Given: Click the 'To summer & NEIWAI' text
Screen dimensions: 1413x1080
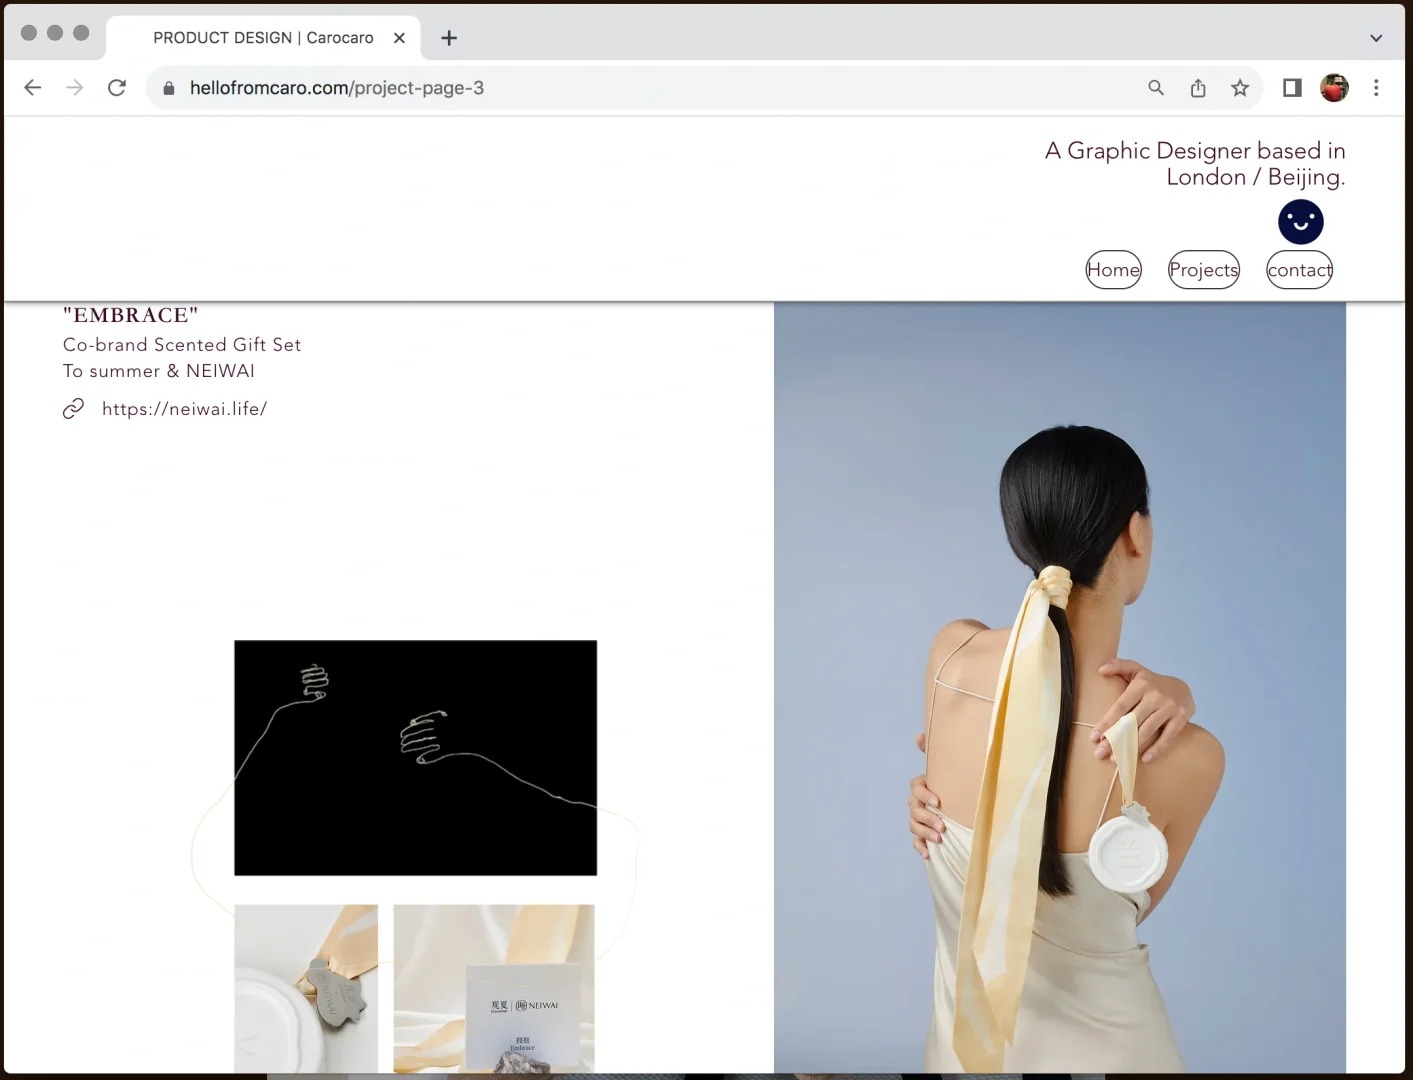Looking at the screenshot, I should pos(159,371).
